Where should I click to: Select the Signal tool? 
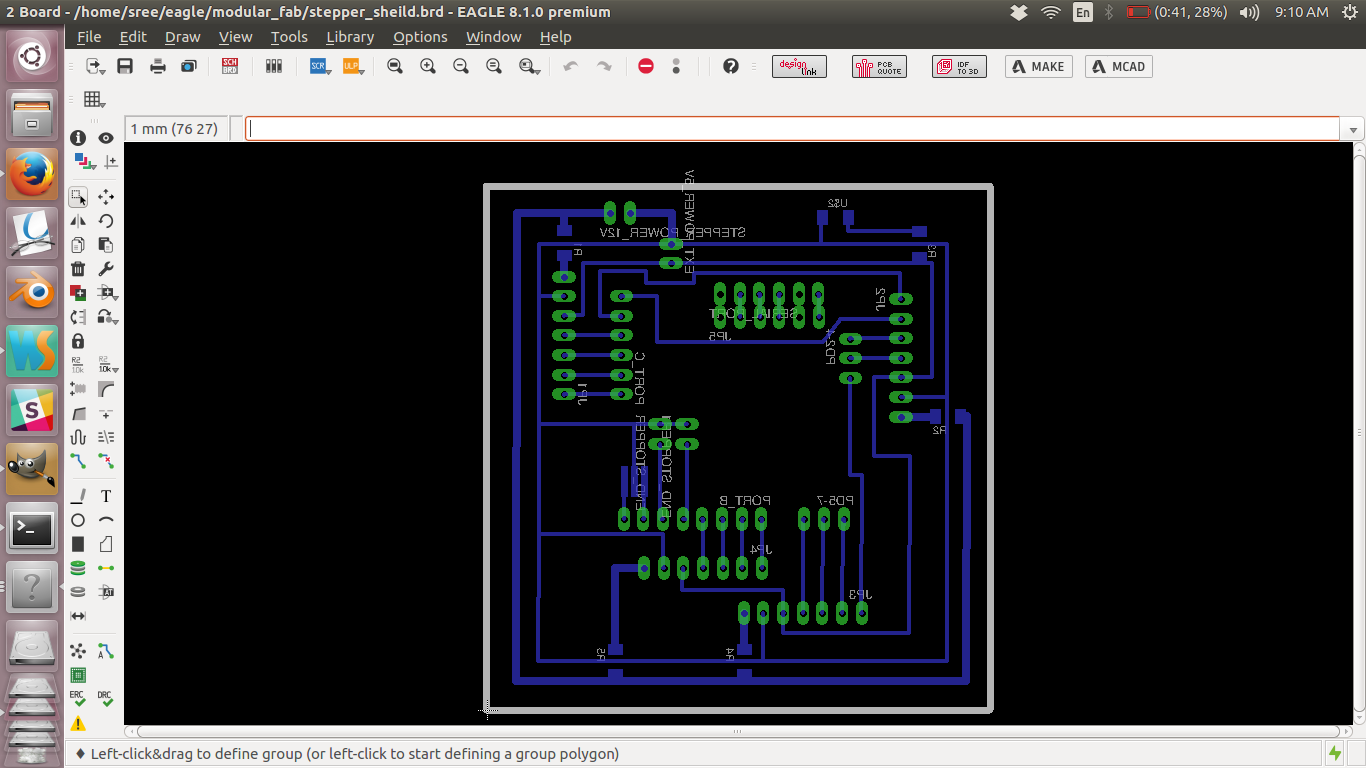tap(106, 568)
